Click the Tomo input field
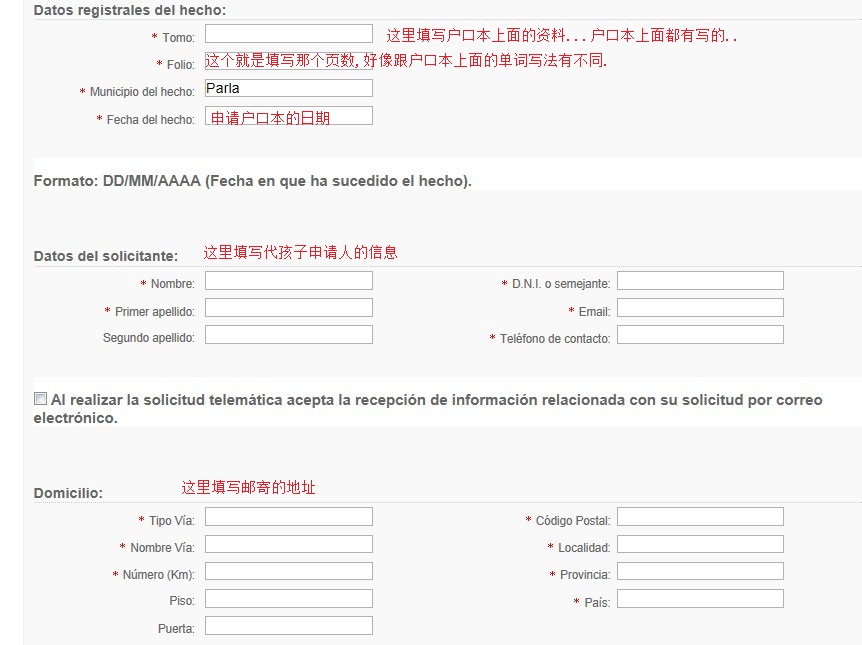This screenshot has height=645, width=862. point(288,35)
